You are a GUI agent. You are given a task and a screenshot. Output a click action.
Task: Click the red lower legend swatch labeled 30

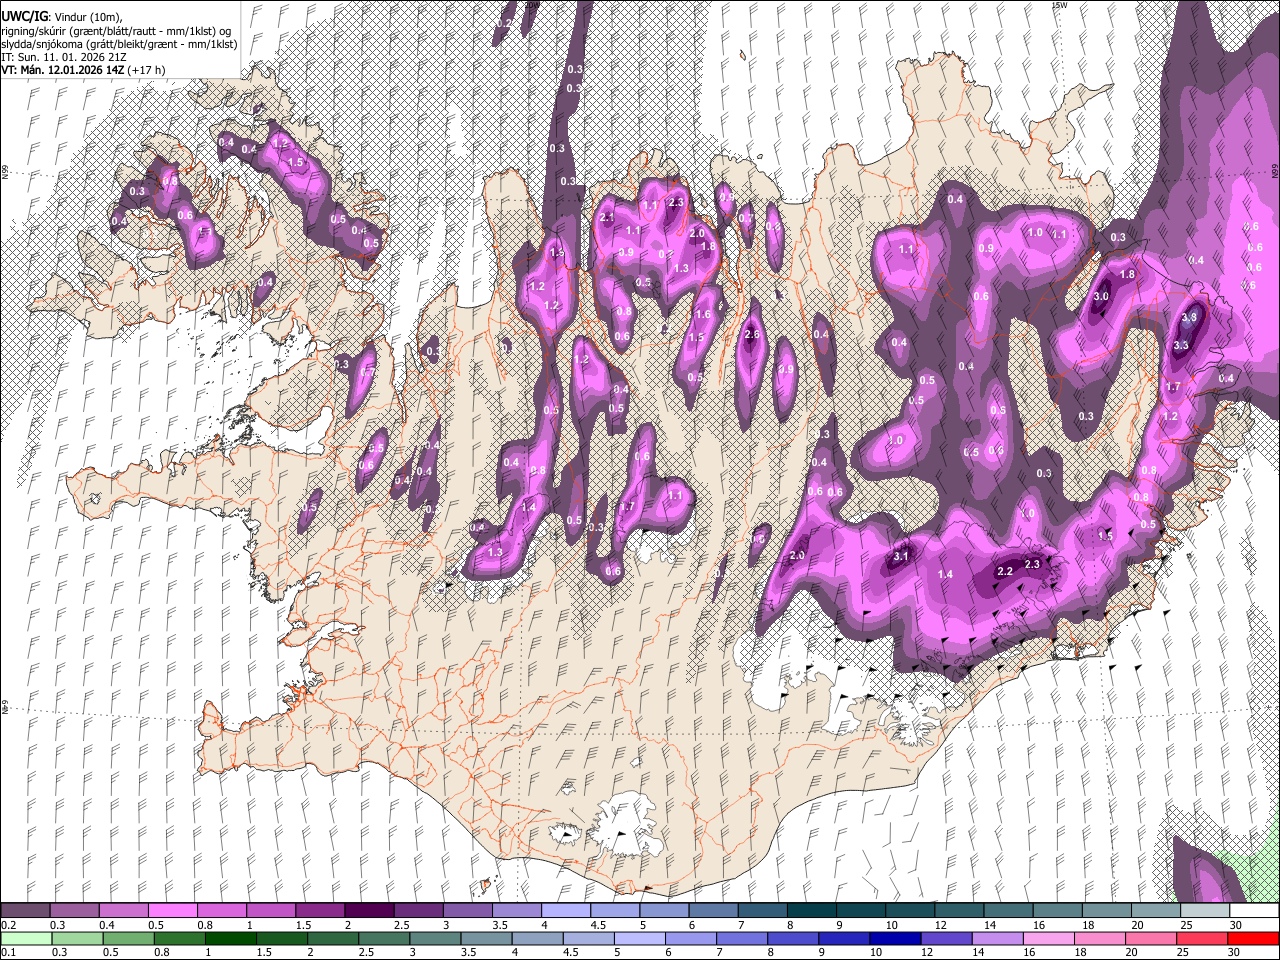click(1253, 938)
